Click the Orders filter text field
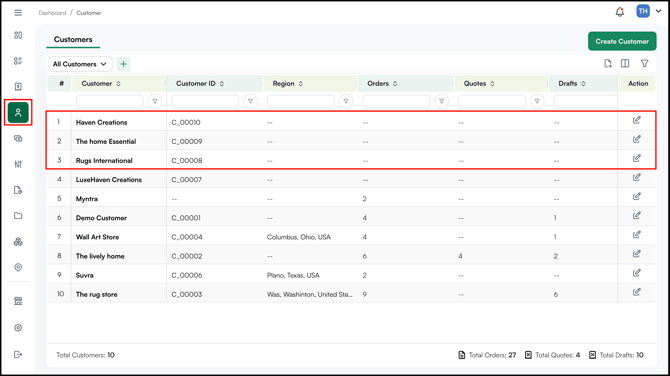The height and width of the screenshot is (376, 670). click(x=396, y=101)
